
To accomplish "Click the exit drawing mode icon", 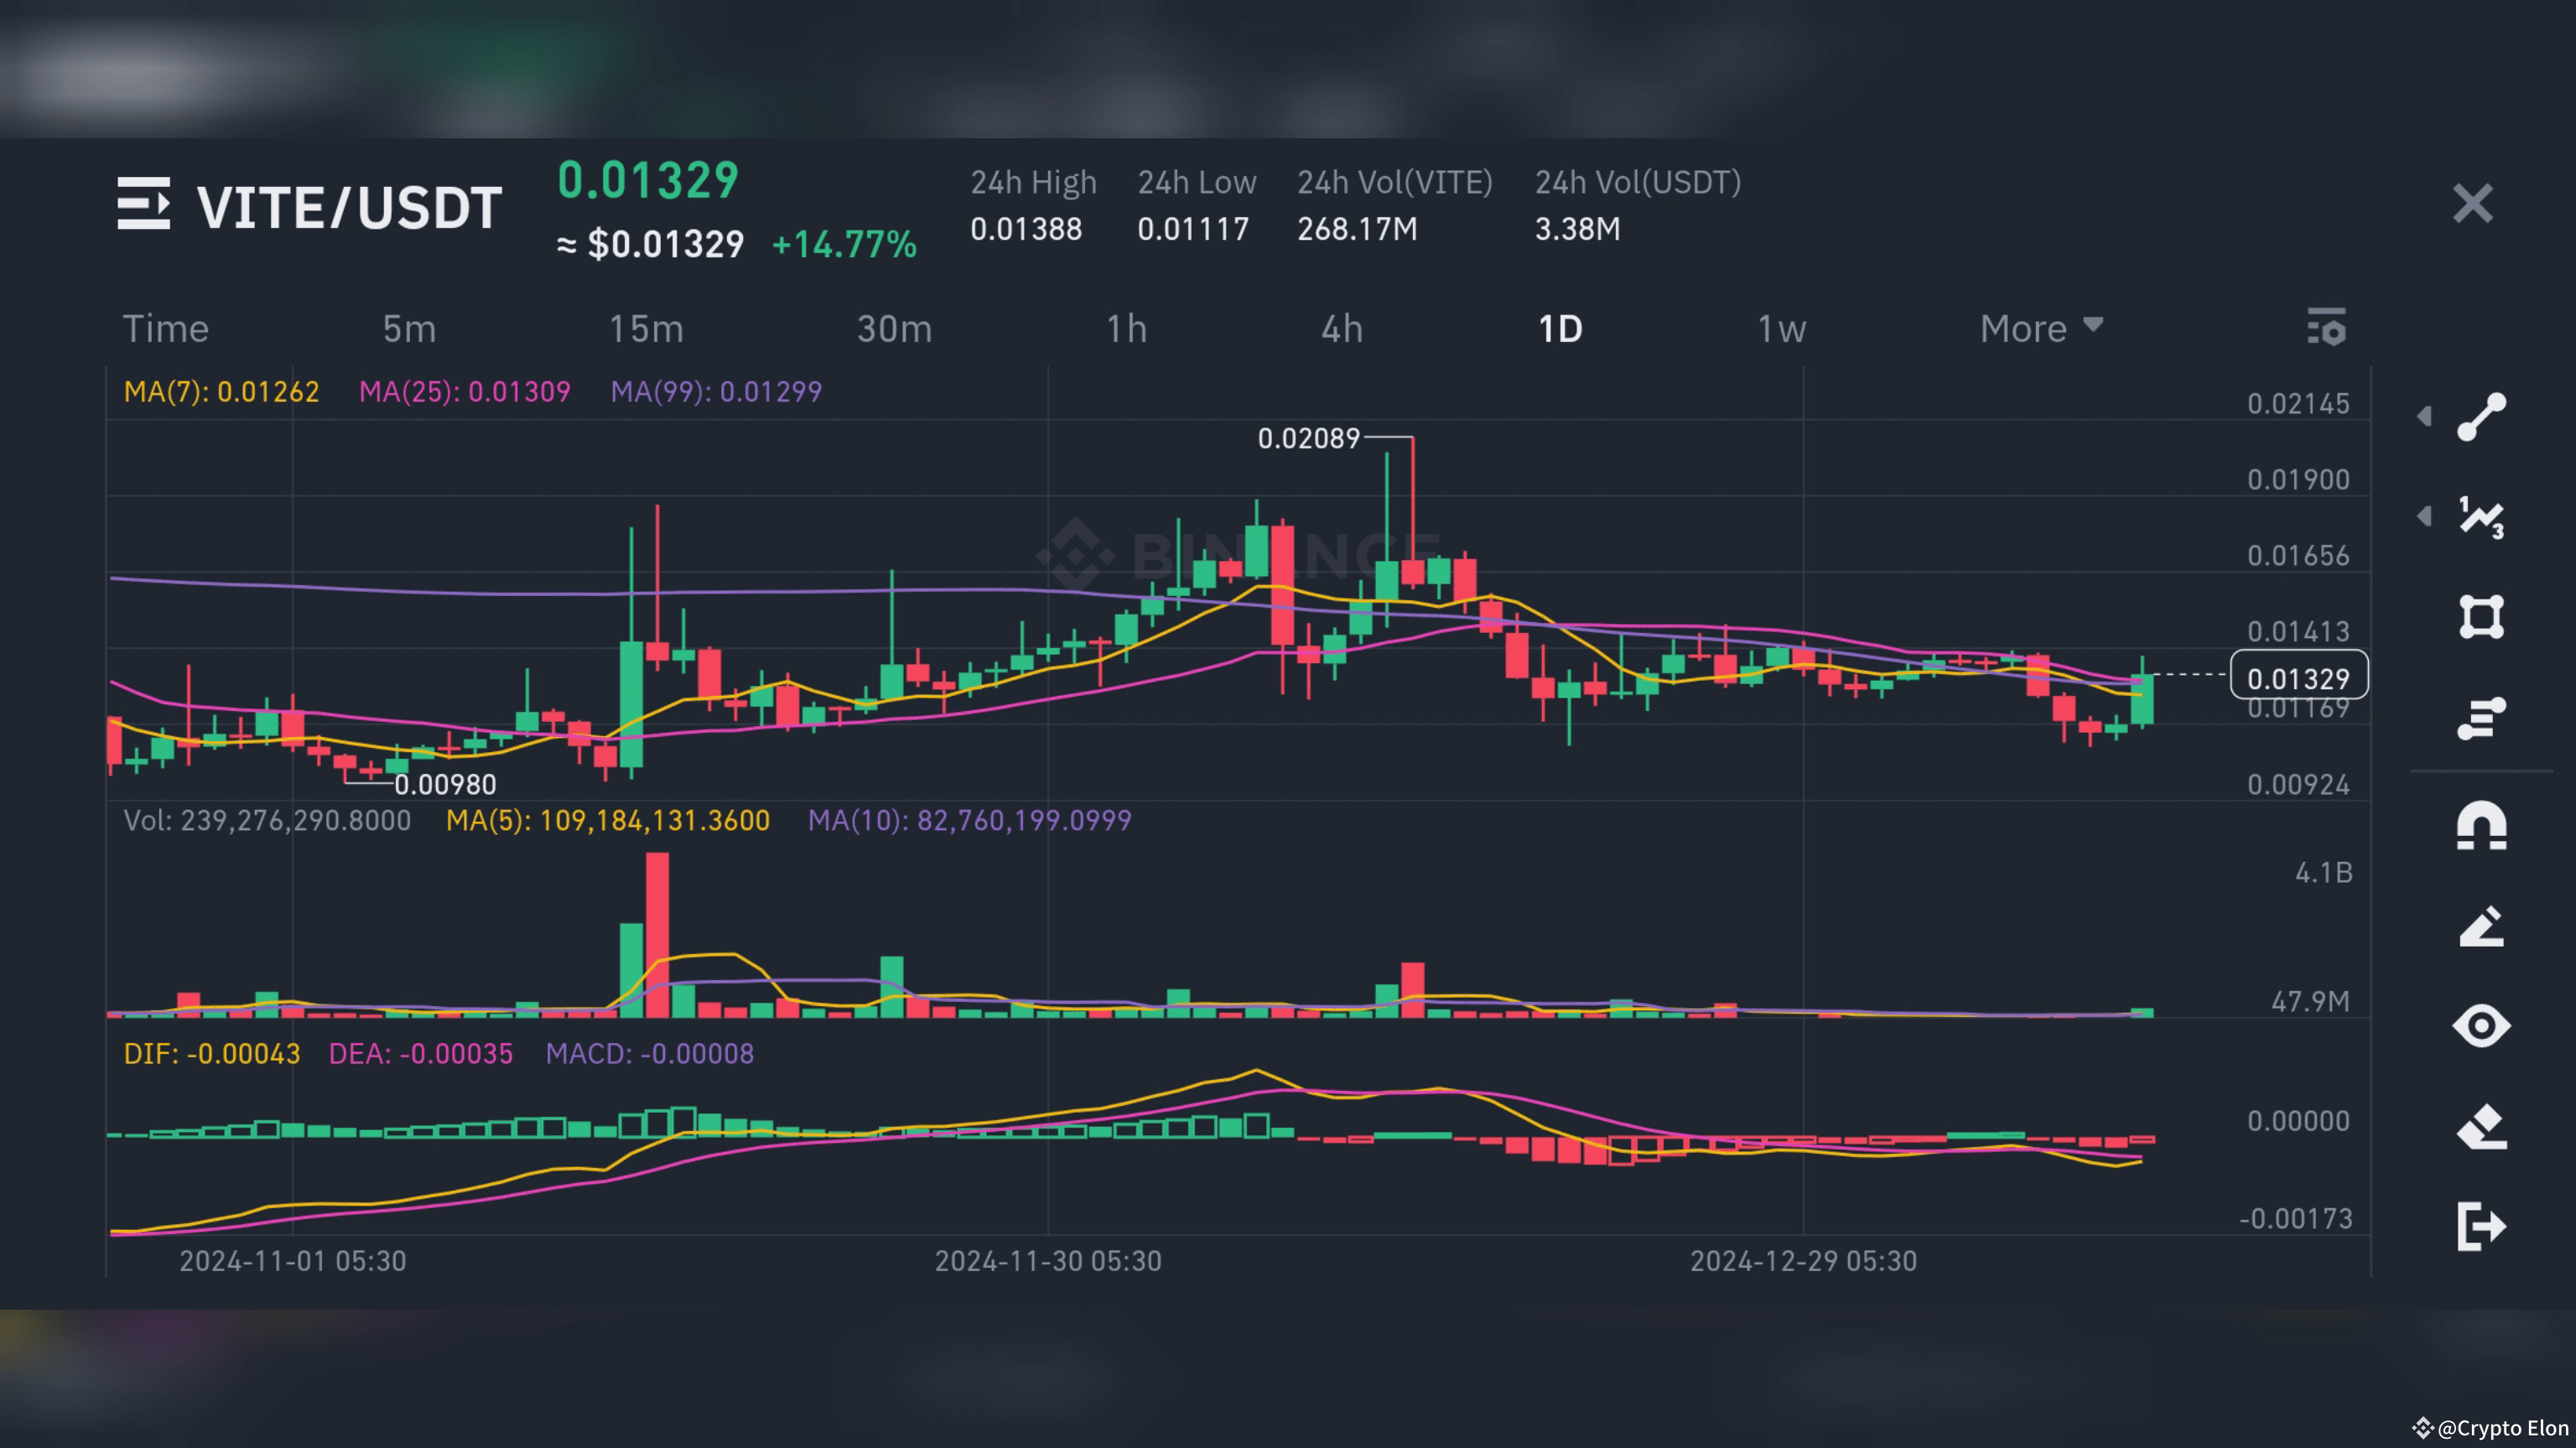I will pyautogui.click(x=2481, y=1226).
